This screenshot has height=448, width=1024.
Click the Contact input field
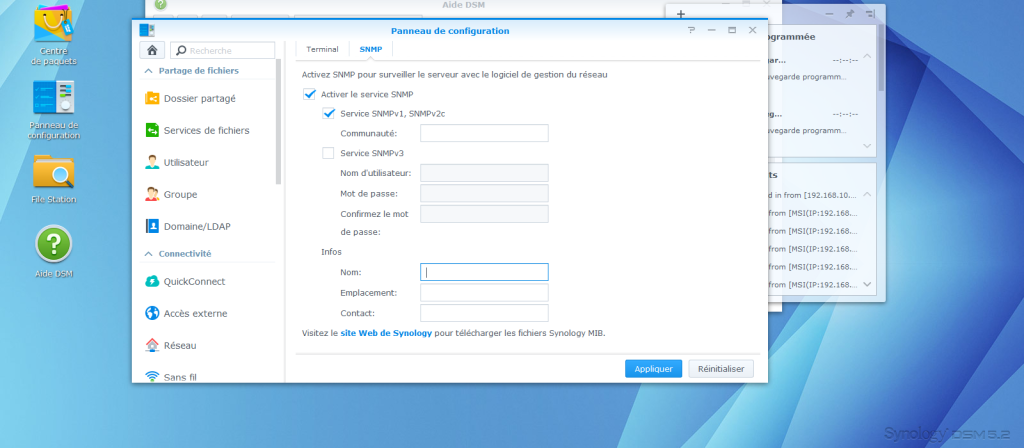point(484,313)
